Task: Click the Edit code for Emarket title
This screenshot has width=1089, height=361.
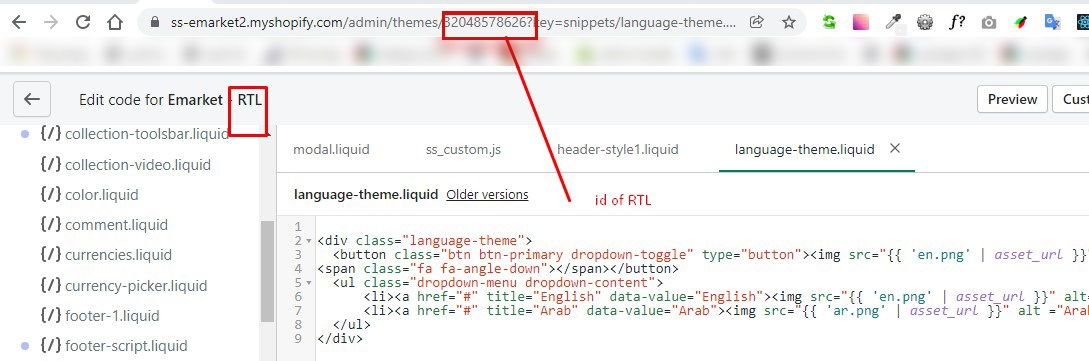Action: coord(170,99)
